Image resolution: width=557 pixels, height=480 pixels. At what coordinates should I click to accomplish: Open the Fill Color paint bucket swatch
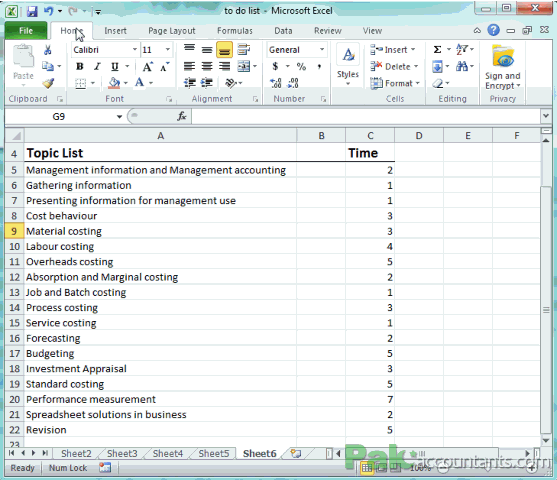pyautogui.click(x=114, y=83)
